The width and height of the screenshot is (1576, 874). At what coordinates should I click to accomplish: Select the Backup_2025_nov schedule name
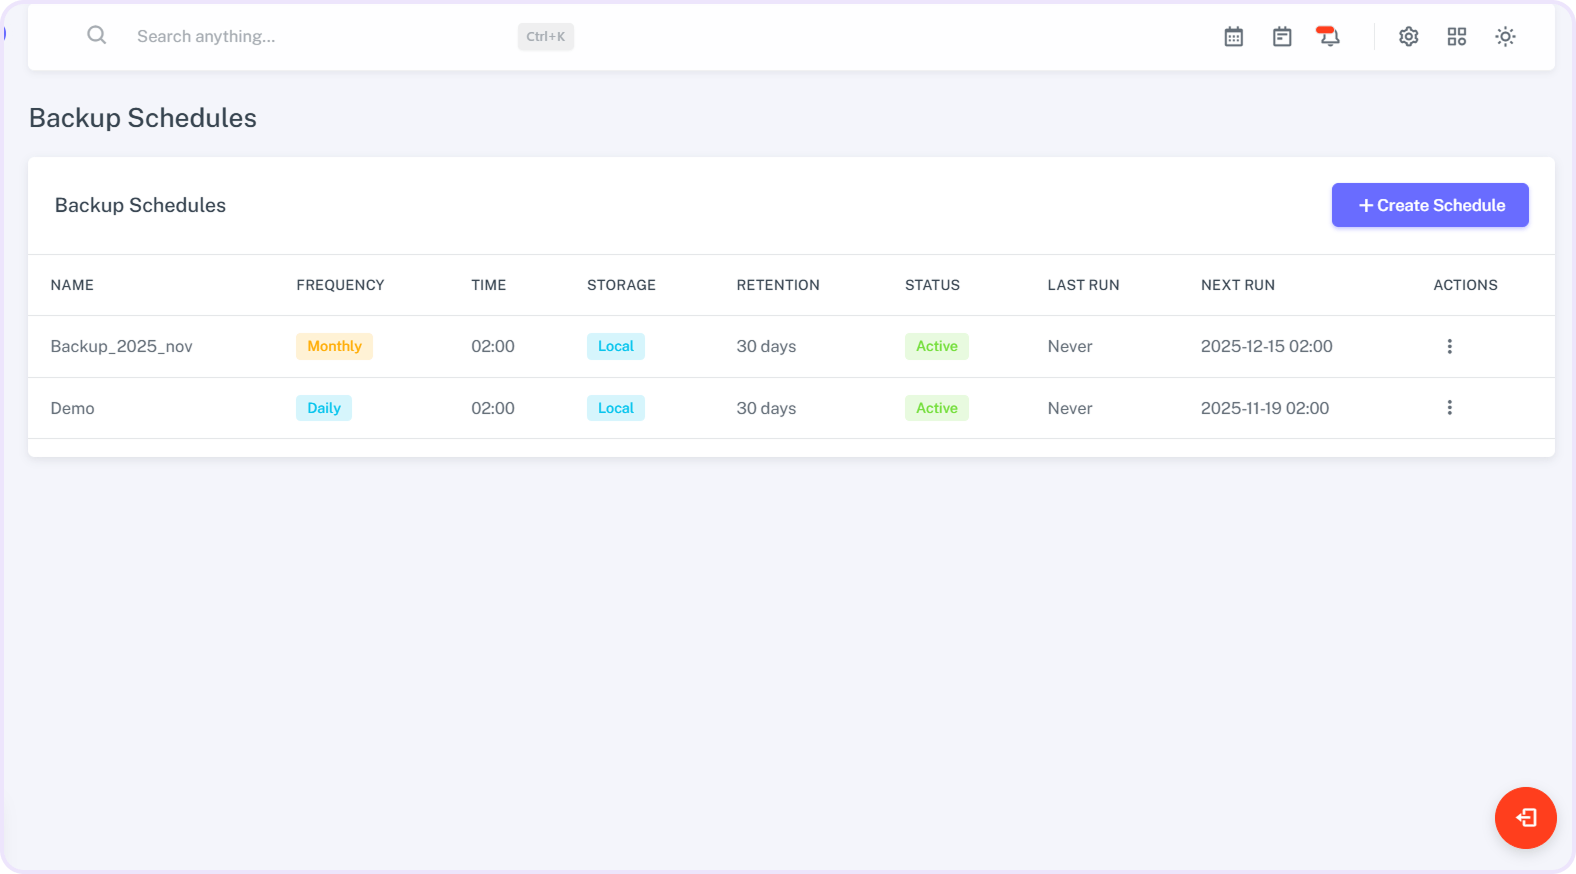(x=121, y=346)
